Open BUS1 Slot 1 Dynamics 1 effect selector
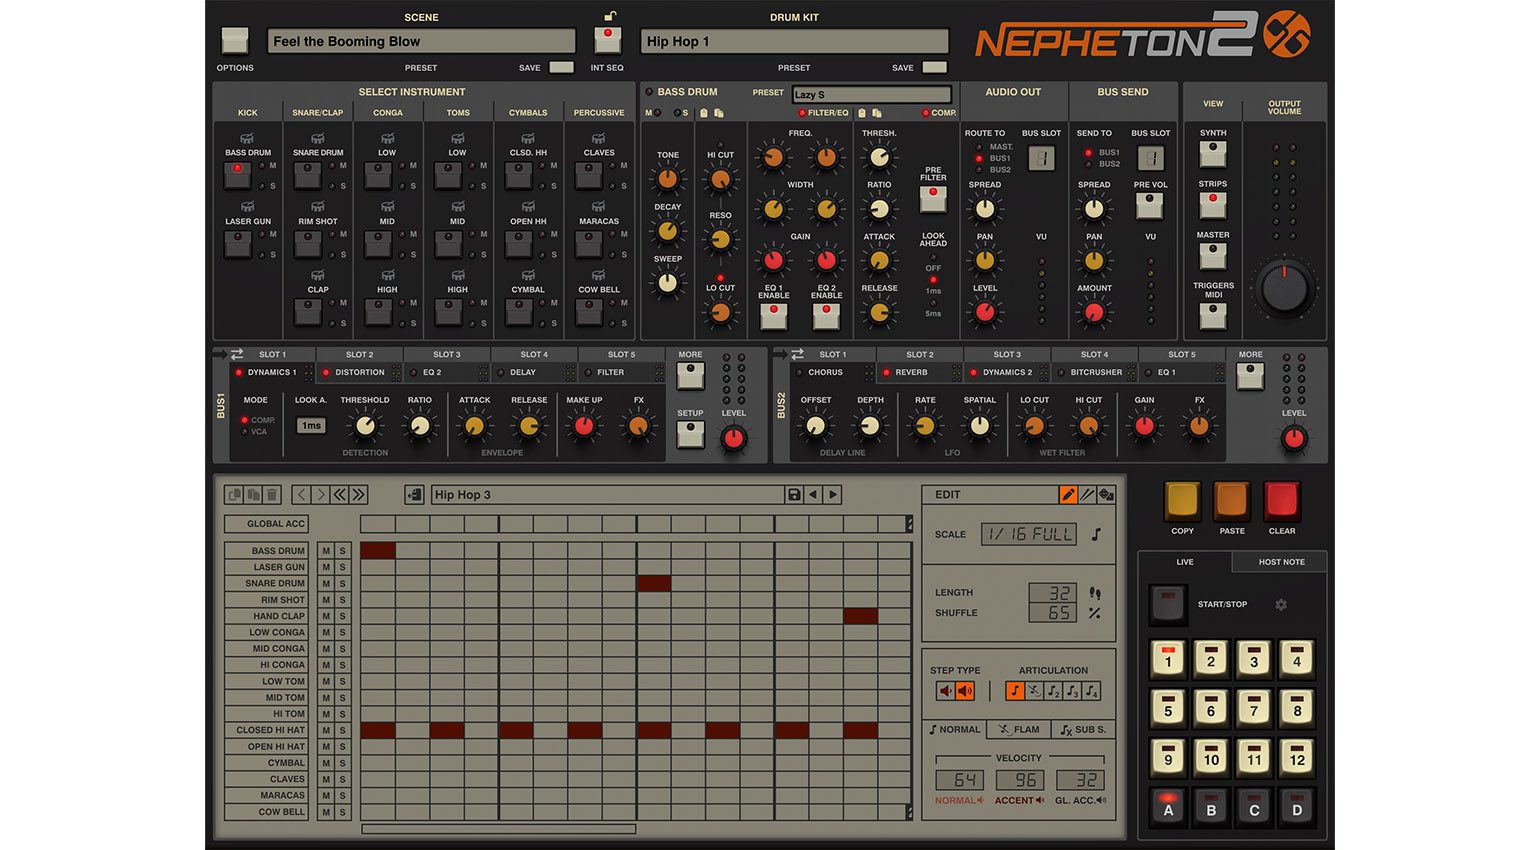Screen dimensions: 1540x850 (273, 372)
